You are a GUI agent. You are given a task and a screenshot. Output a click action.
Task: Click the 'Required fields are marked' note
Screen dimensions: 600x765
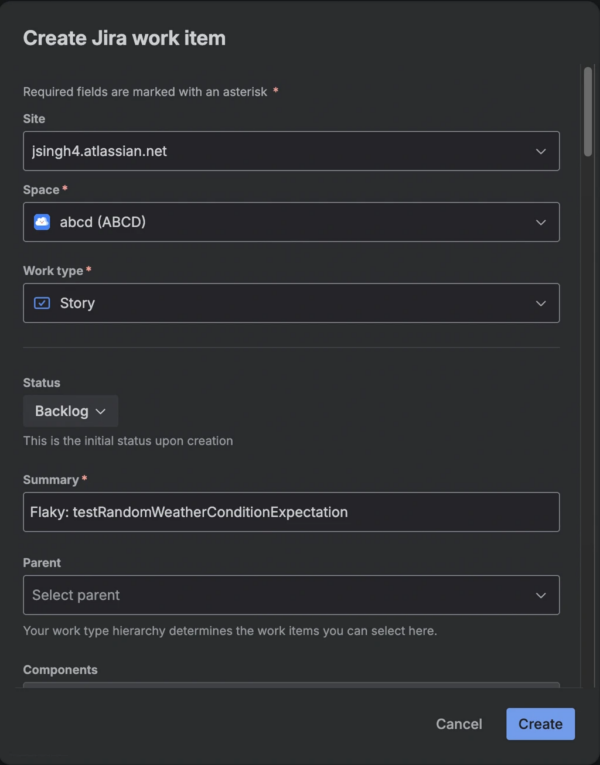150,92
